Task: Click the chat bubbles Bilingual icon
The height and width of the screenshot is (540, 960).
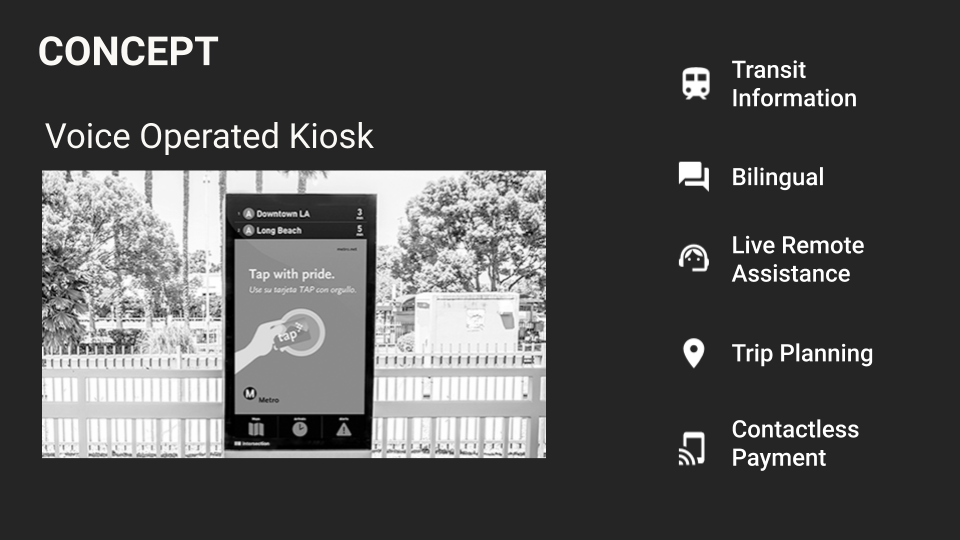Action: click(x=694, y=177)
